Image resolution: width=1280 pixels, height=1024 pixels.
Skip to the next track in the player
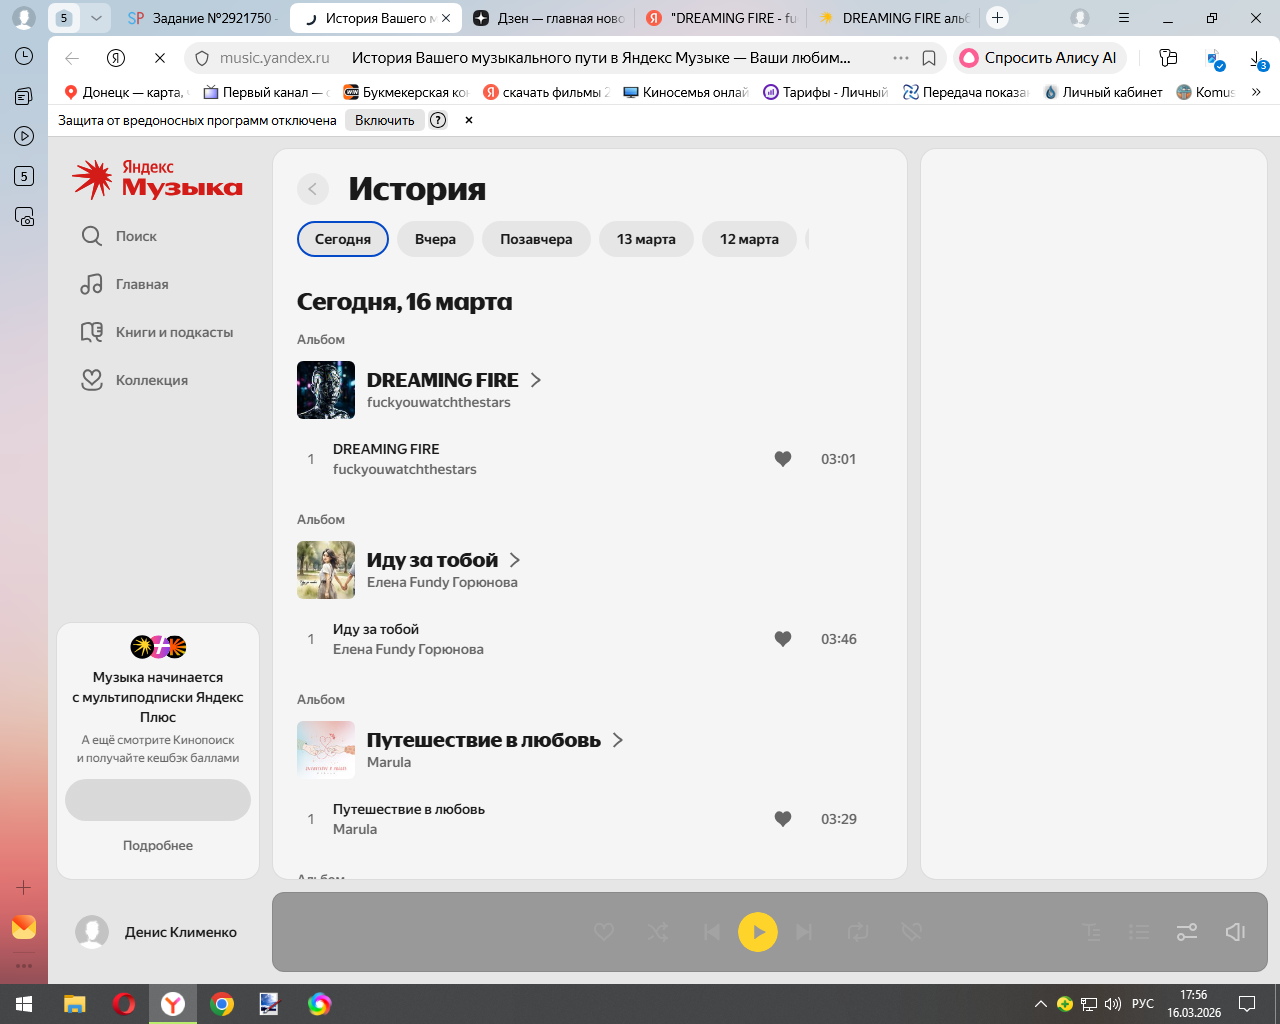[804, 932]
